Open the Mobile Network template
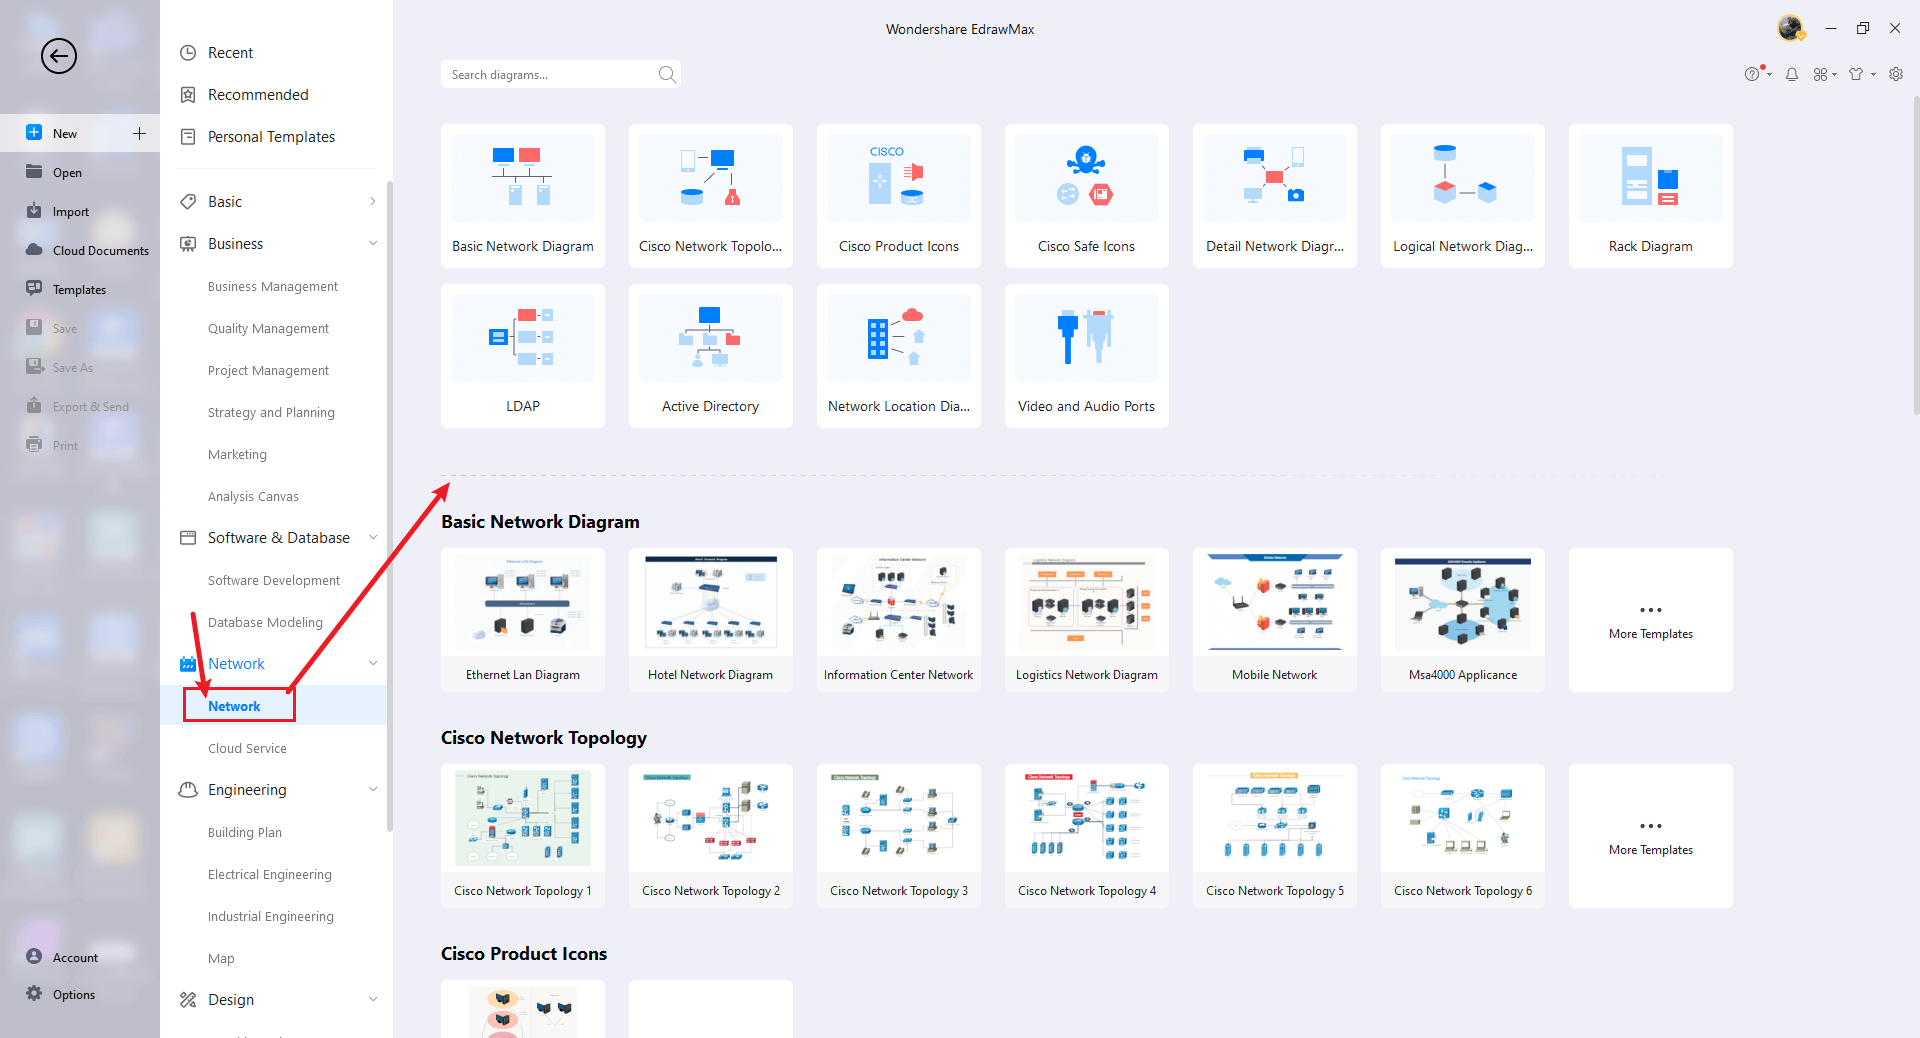The width and height of the screenshot is (1920, 1038). [x=1275, y=620]
